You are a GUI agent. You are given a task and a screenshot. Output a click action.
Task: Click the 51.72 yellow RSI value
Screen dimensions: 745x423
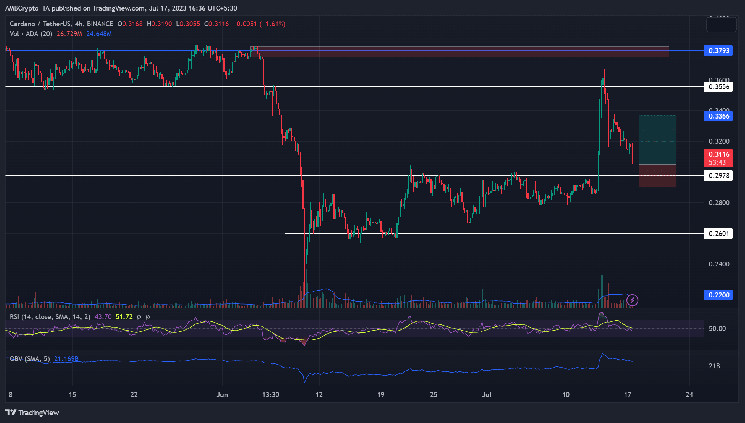(124, 317)
